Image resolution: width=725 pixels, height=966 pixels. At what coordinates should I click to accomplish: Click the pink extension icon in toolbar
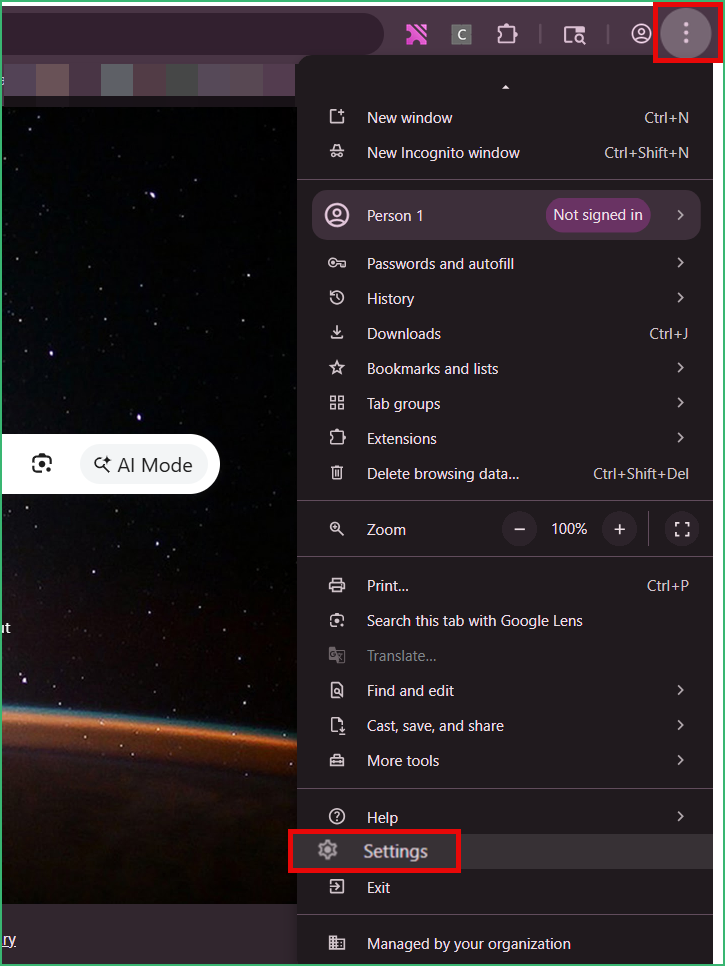click(x=416, y=34)
